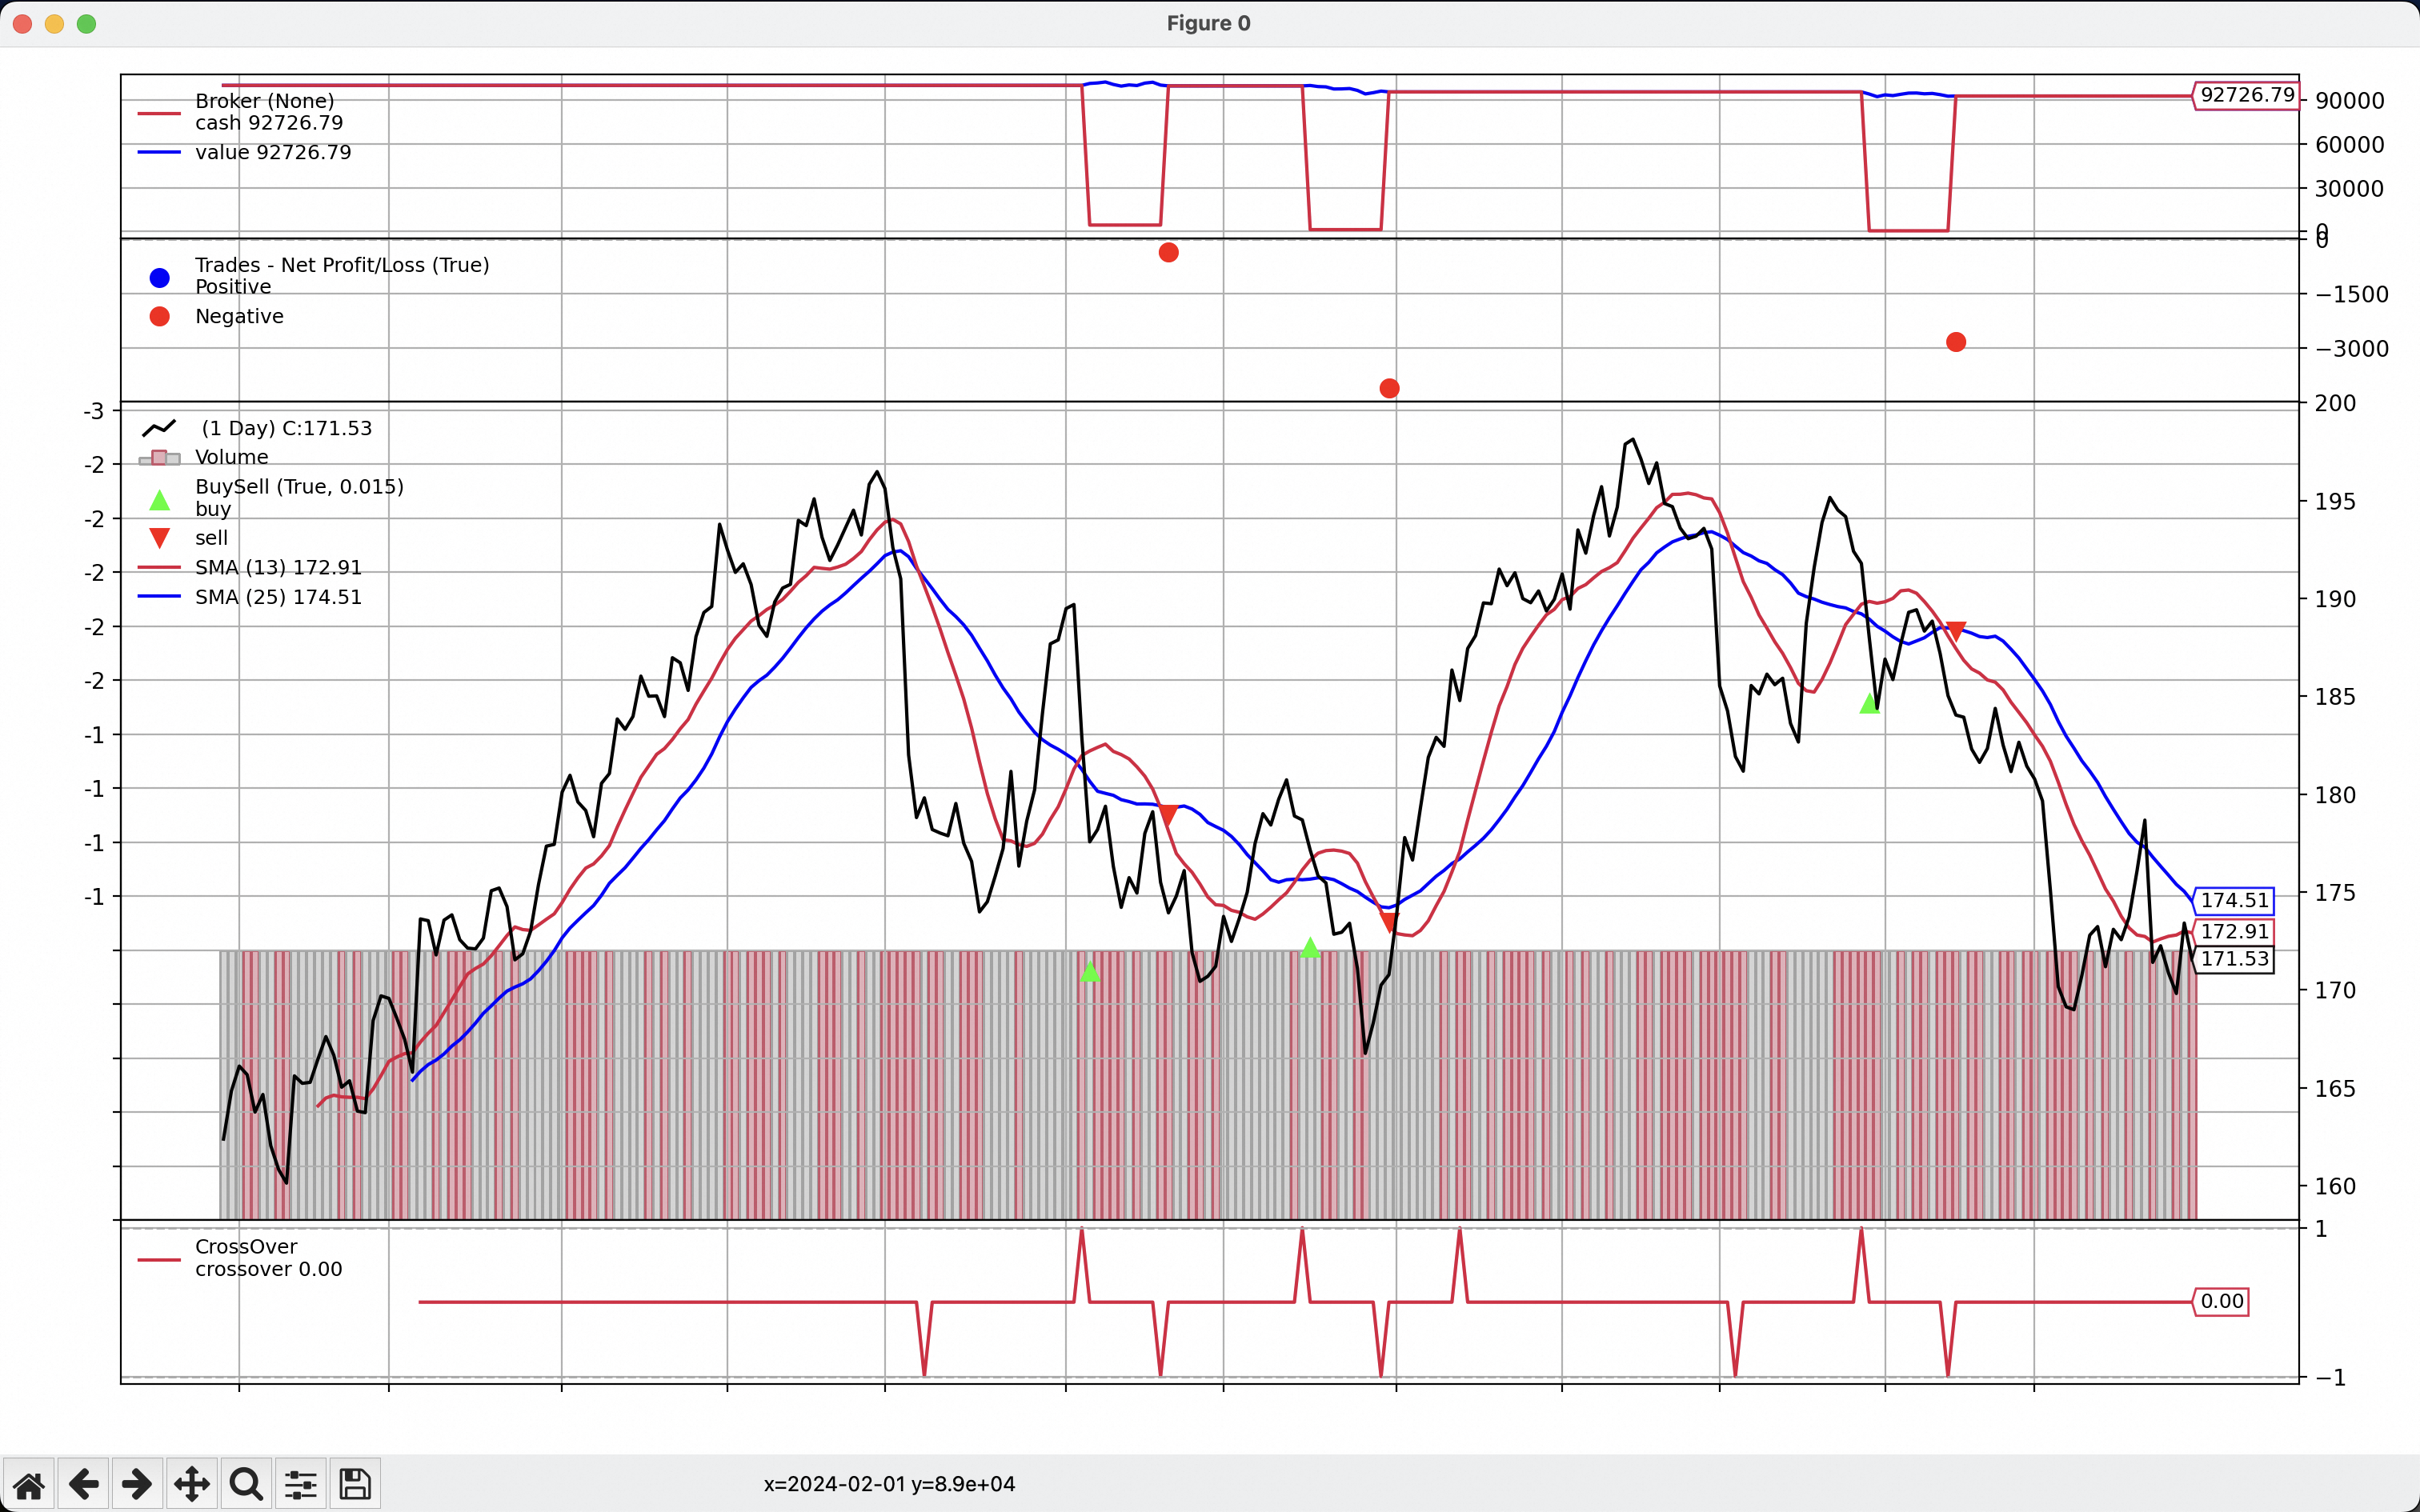Click the blue Positive legend dot
Viewport: 2420px width, 1512px height.
pos(160,277)
